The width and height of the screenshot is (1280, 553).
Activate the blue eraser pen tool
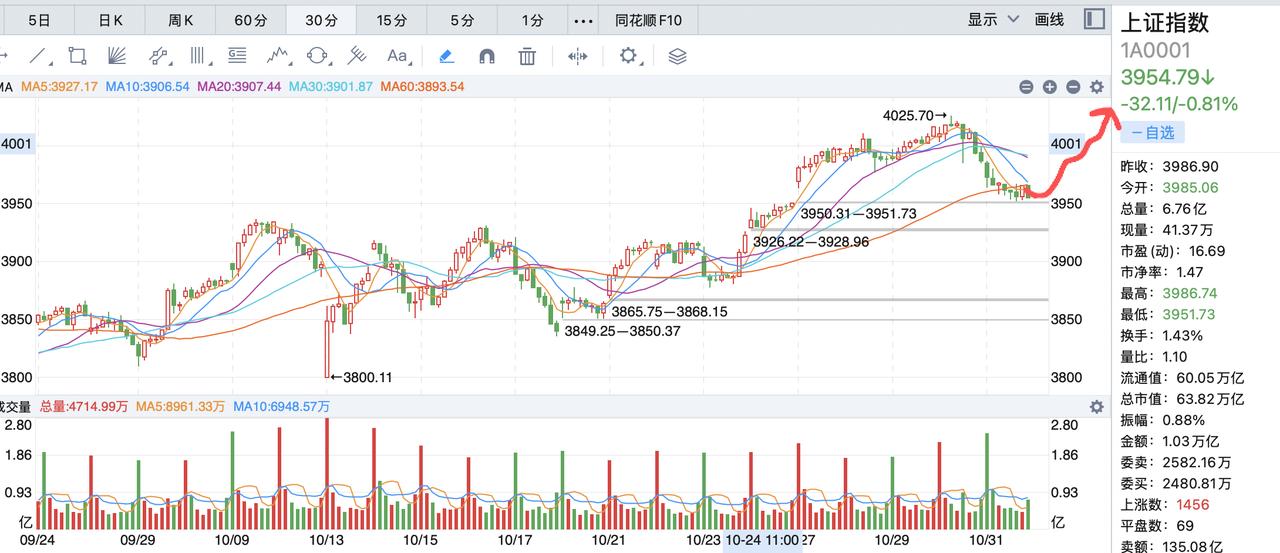pos(447,56)
